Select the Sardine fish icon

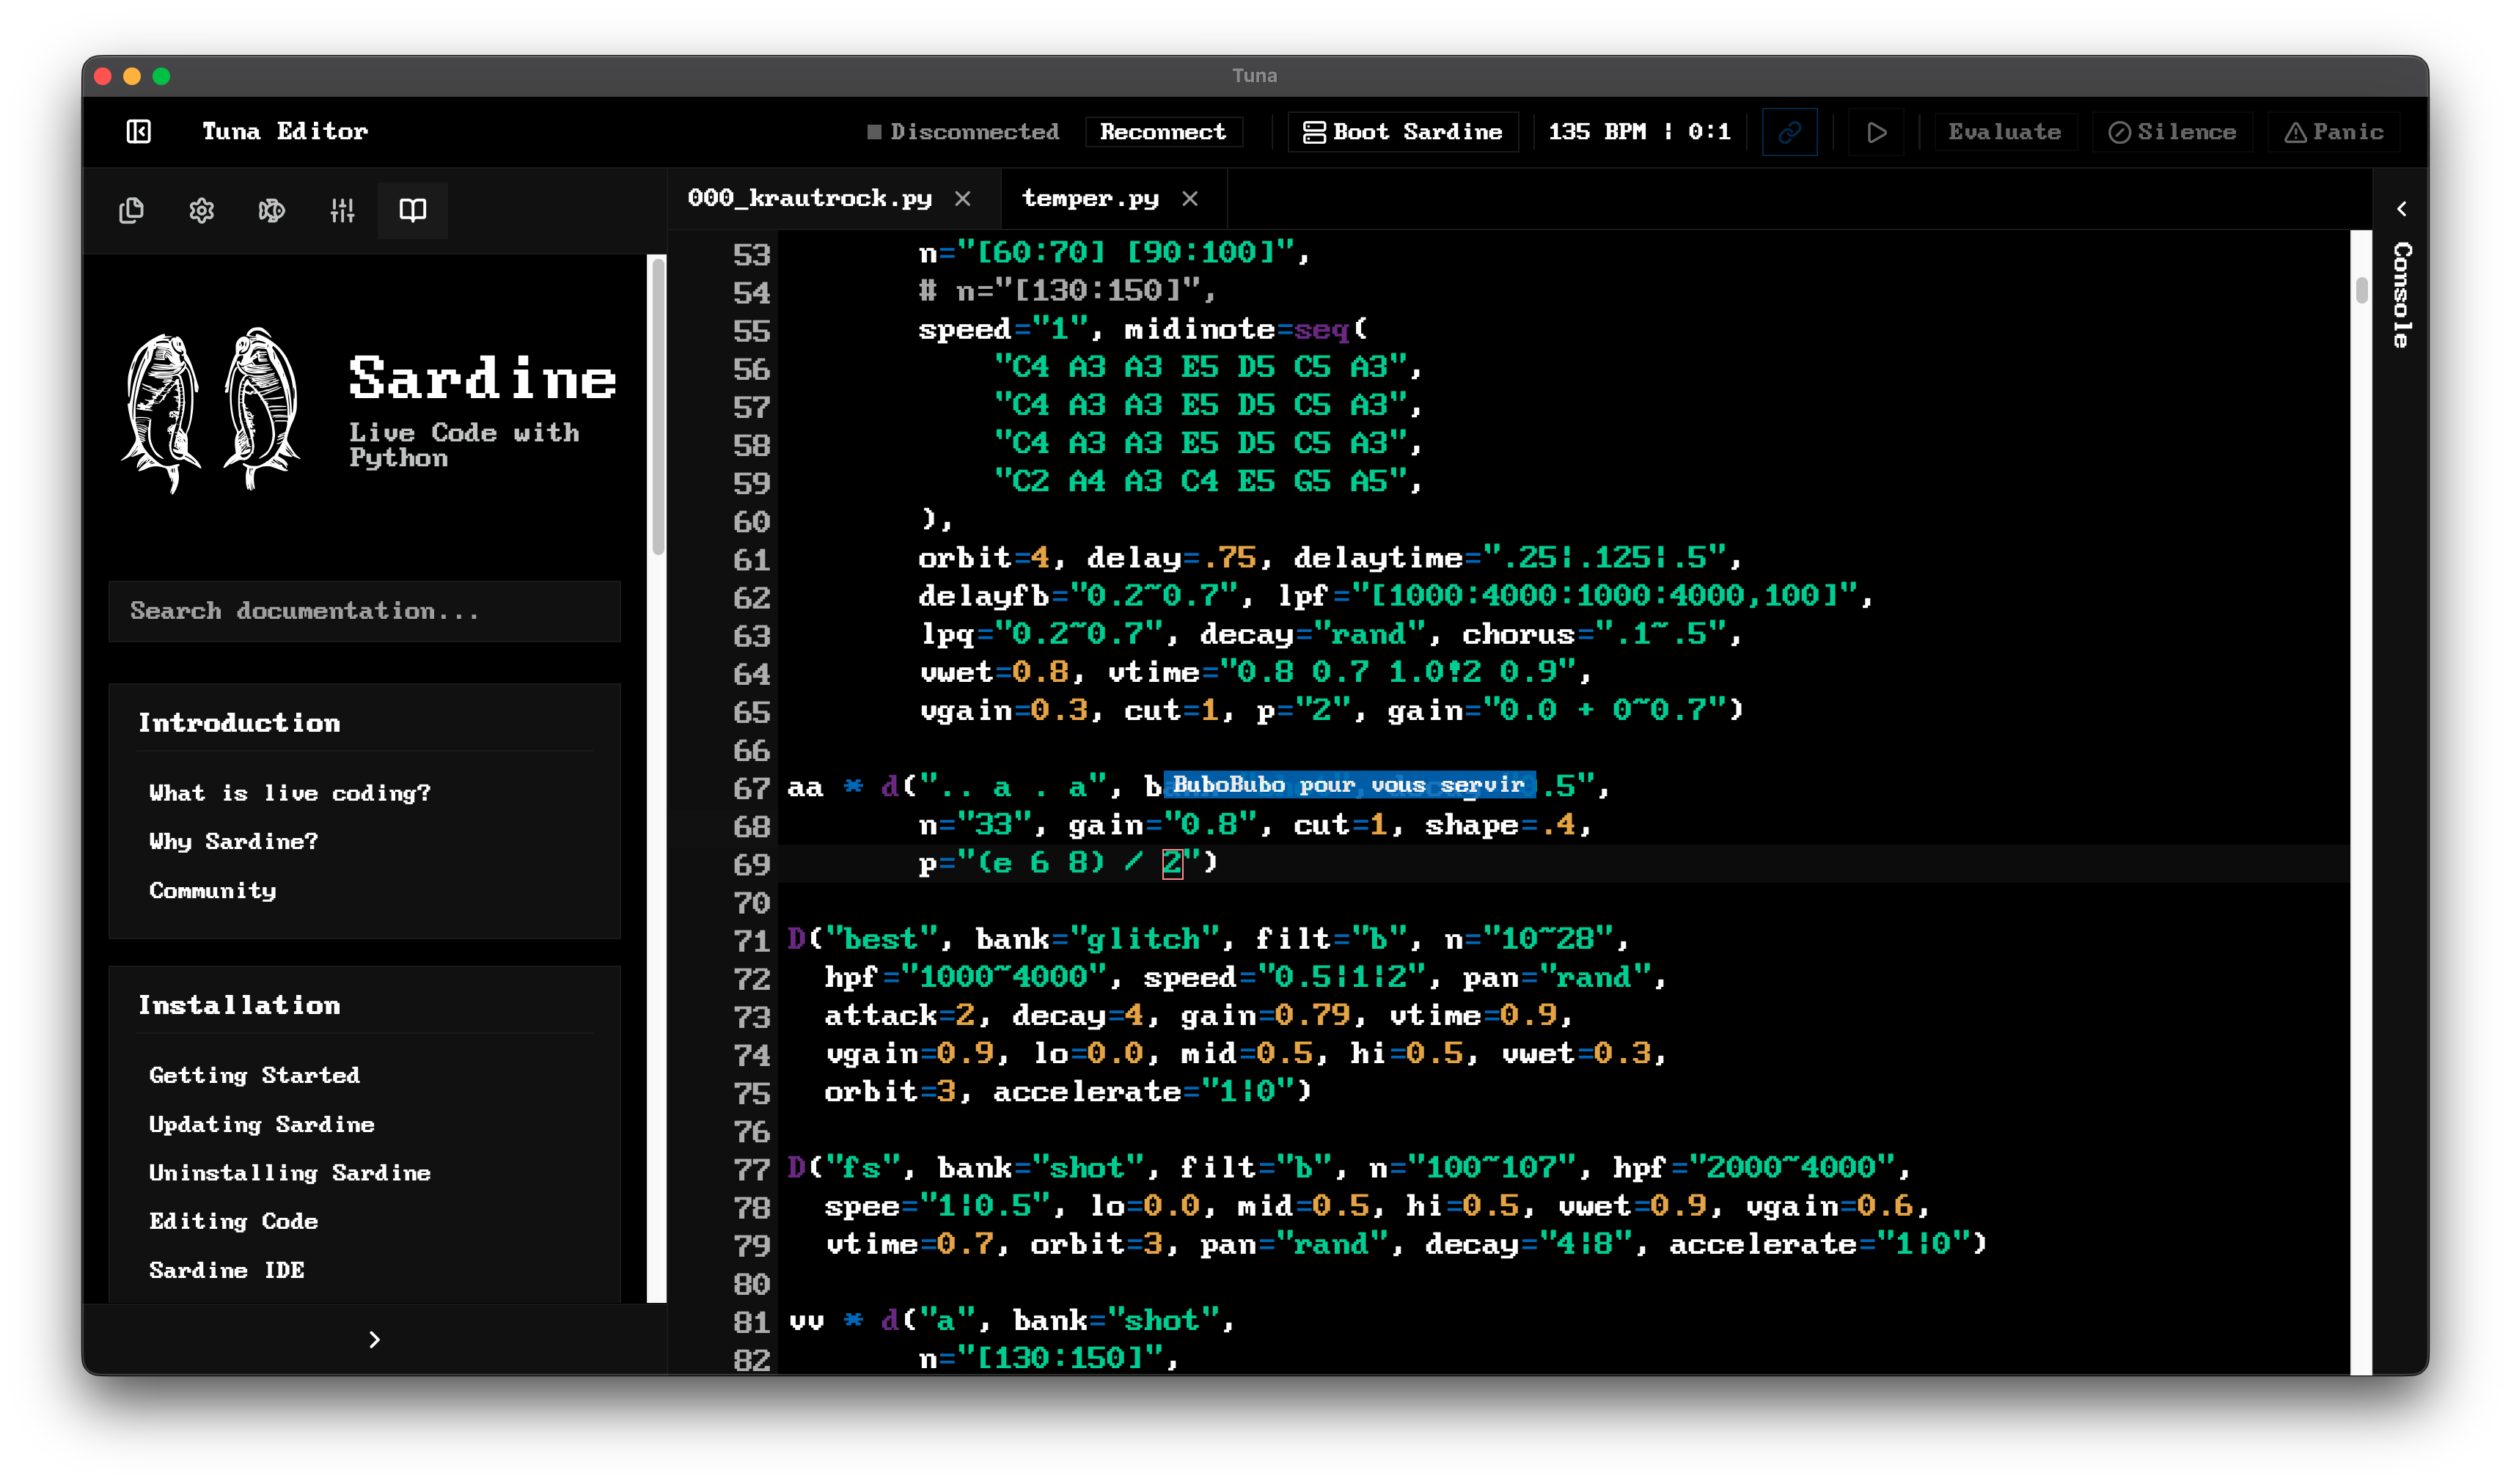(271, 210)
